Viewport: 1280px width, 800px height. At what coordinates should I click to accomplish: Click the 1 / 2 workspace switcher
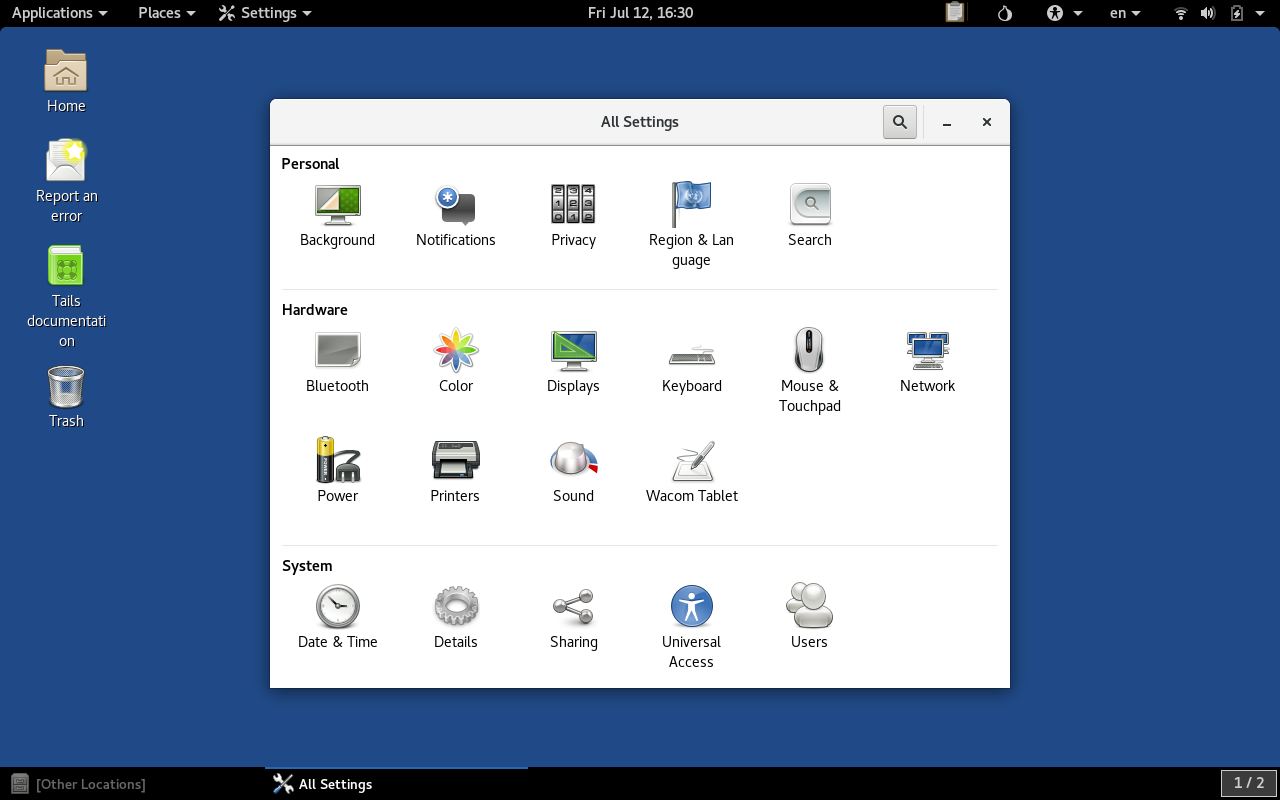(1249, 783)
